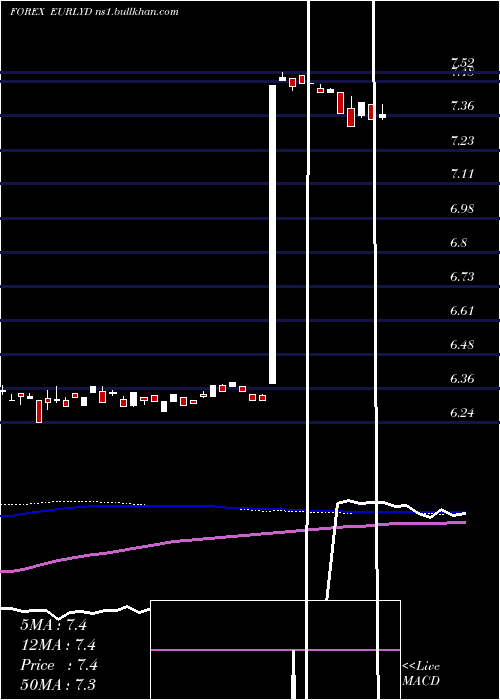This screenshot has height=700, width=500.
Task: Click the Price : 7.4 legend entry
Action: point(58,665)
